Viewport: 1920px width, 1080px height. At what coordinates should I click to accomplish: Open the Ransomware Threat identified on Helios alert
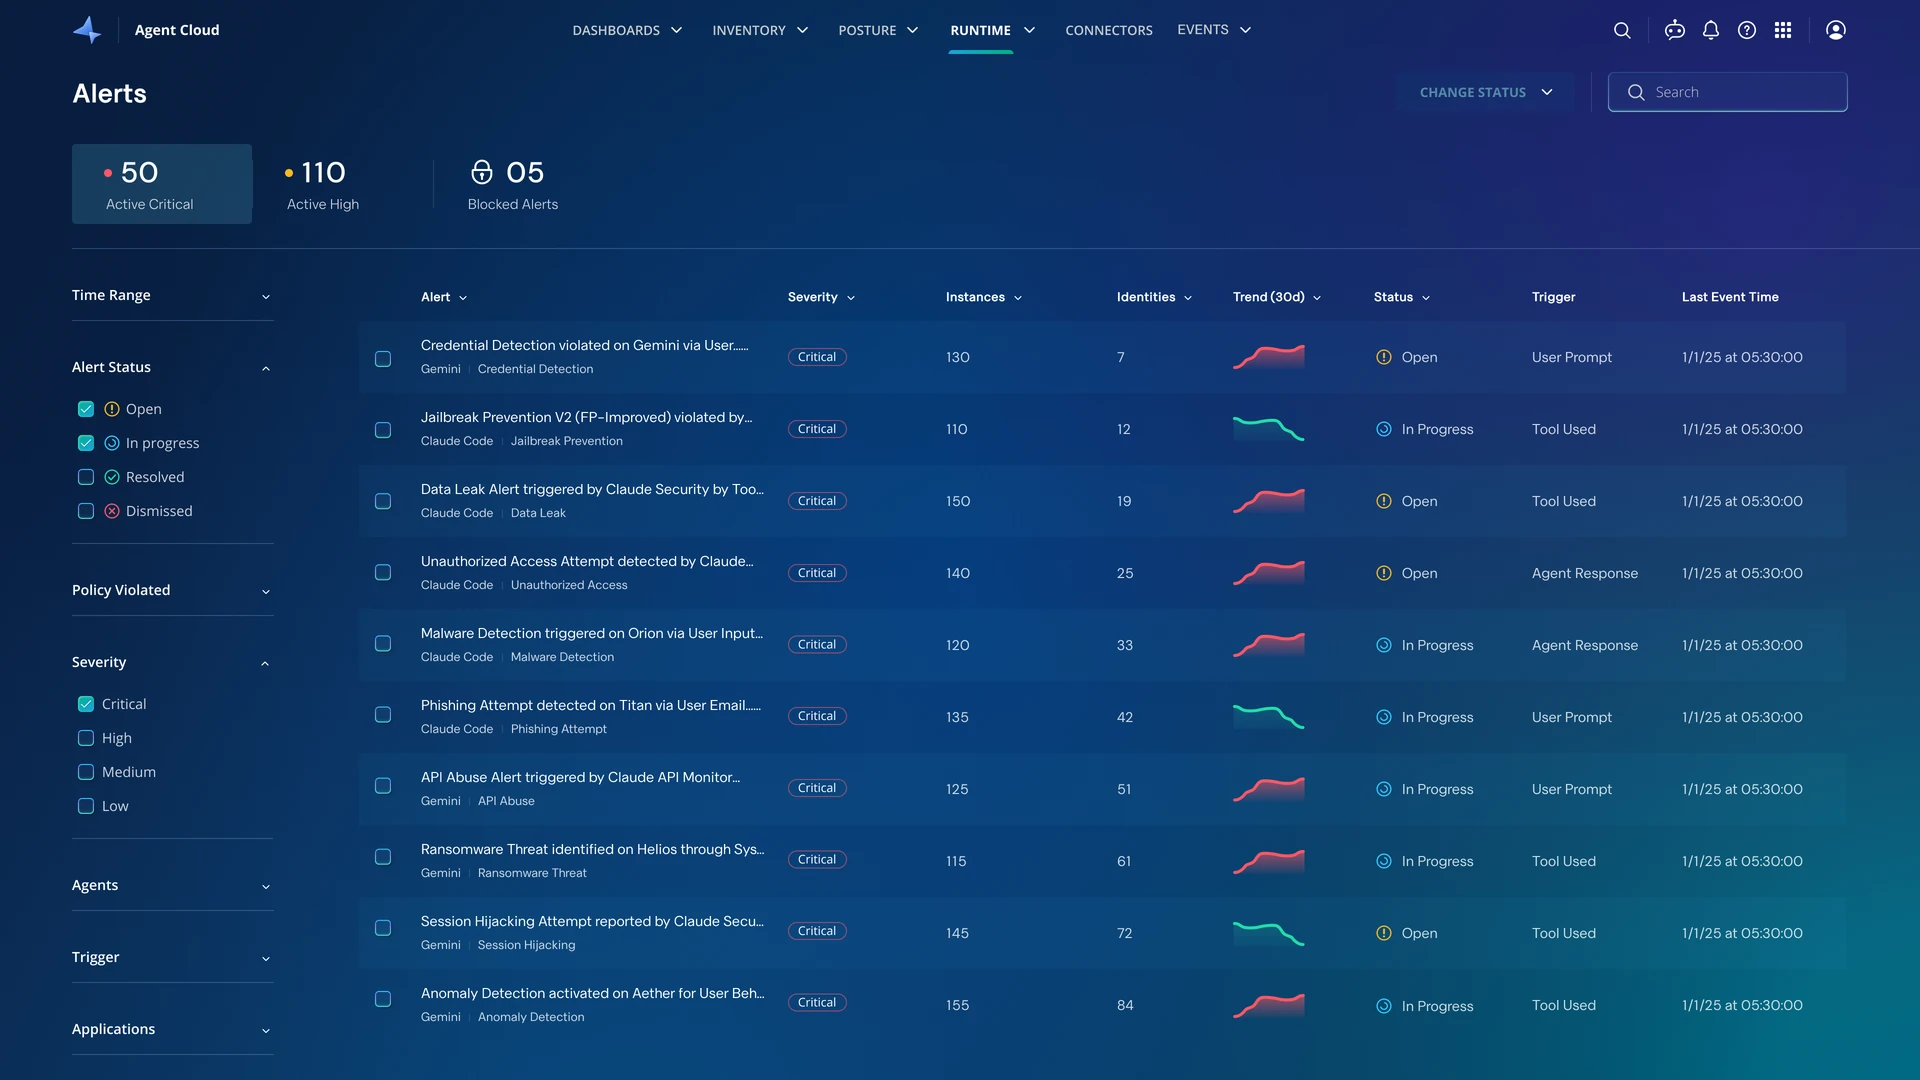pos(592,850)
